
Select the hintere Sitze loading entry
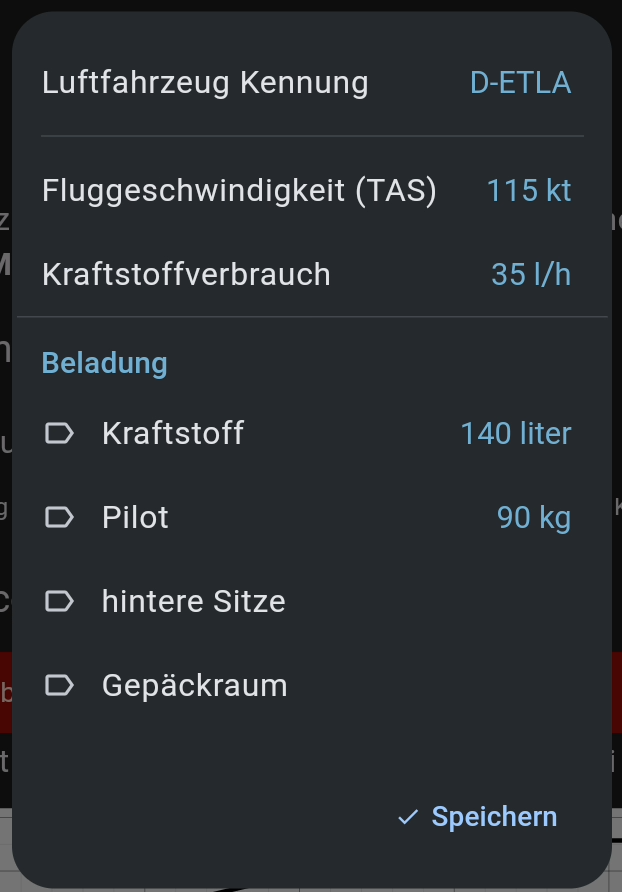[x=193, y=601]
